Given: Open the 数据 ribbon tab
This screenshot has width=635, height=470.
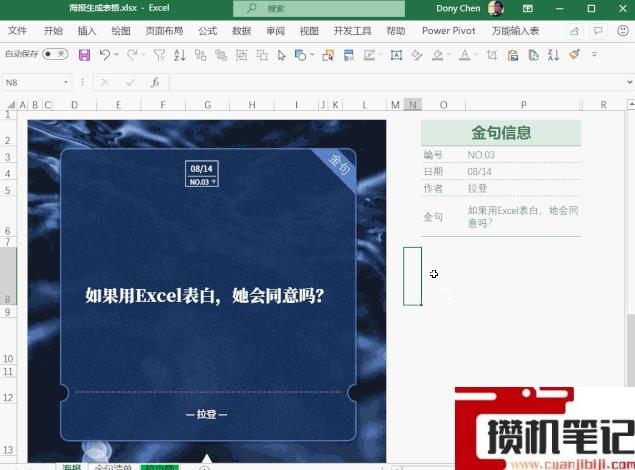Looking at the screenshot, I should 241,31.
